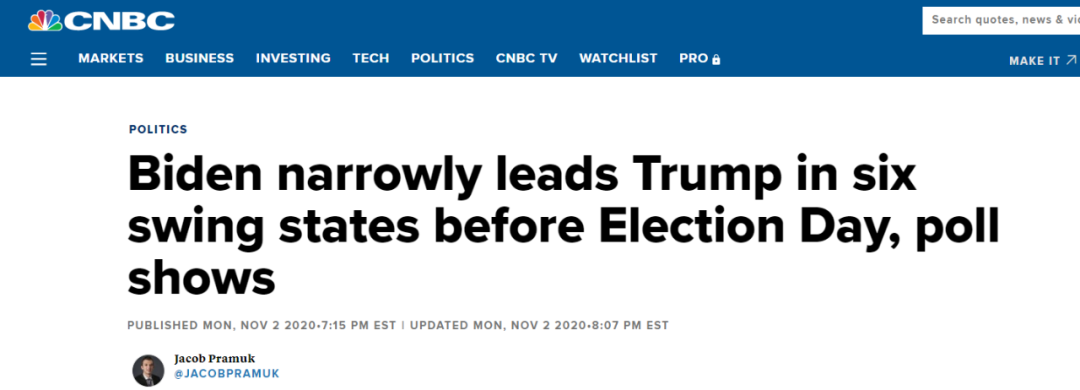Image resolution: width=1080 pixels, height=390 pixels.
Task: Click the PRO lock icon
Action: [716, 59]
